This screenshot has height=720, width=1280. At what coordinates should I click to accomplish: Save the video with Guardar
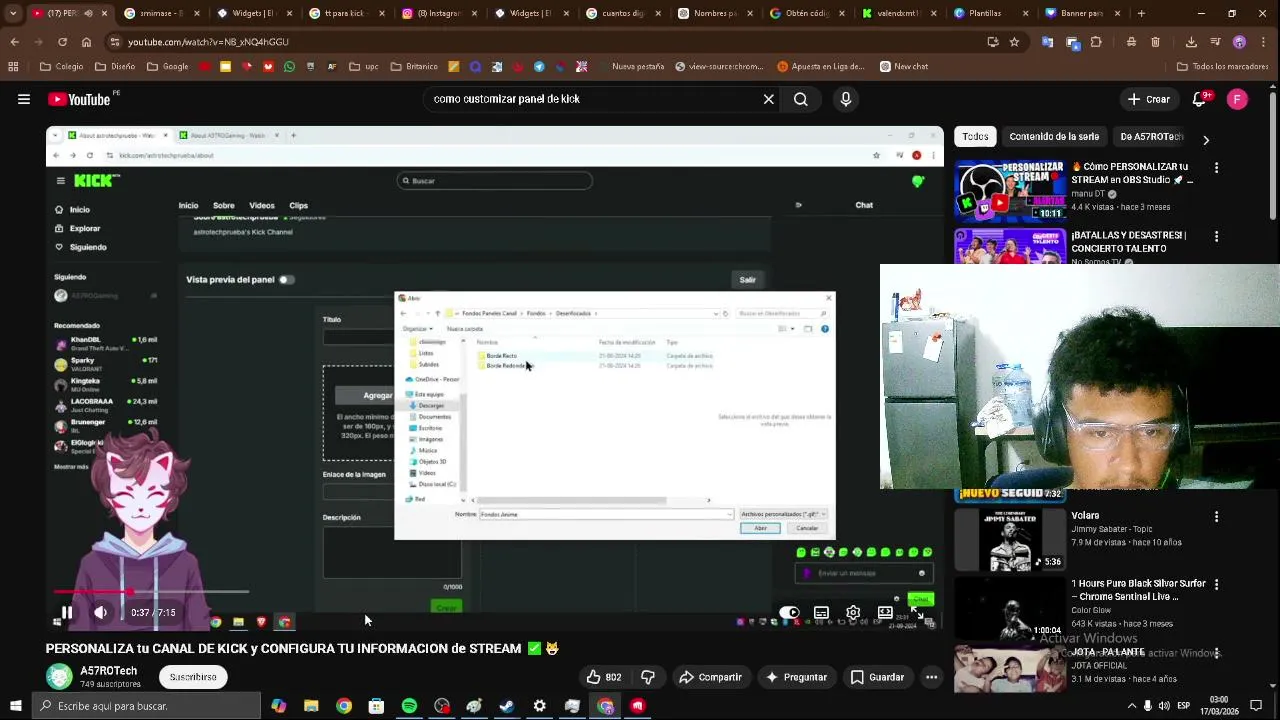877,677
